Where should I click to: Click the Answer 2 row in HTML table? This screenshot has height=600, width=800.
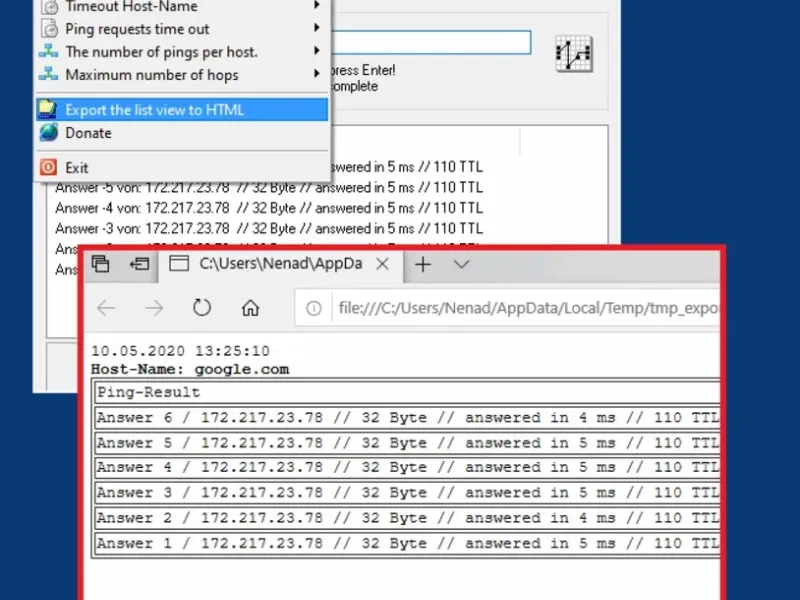pos(407,518)
